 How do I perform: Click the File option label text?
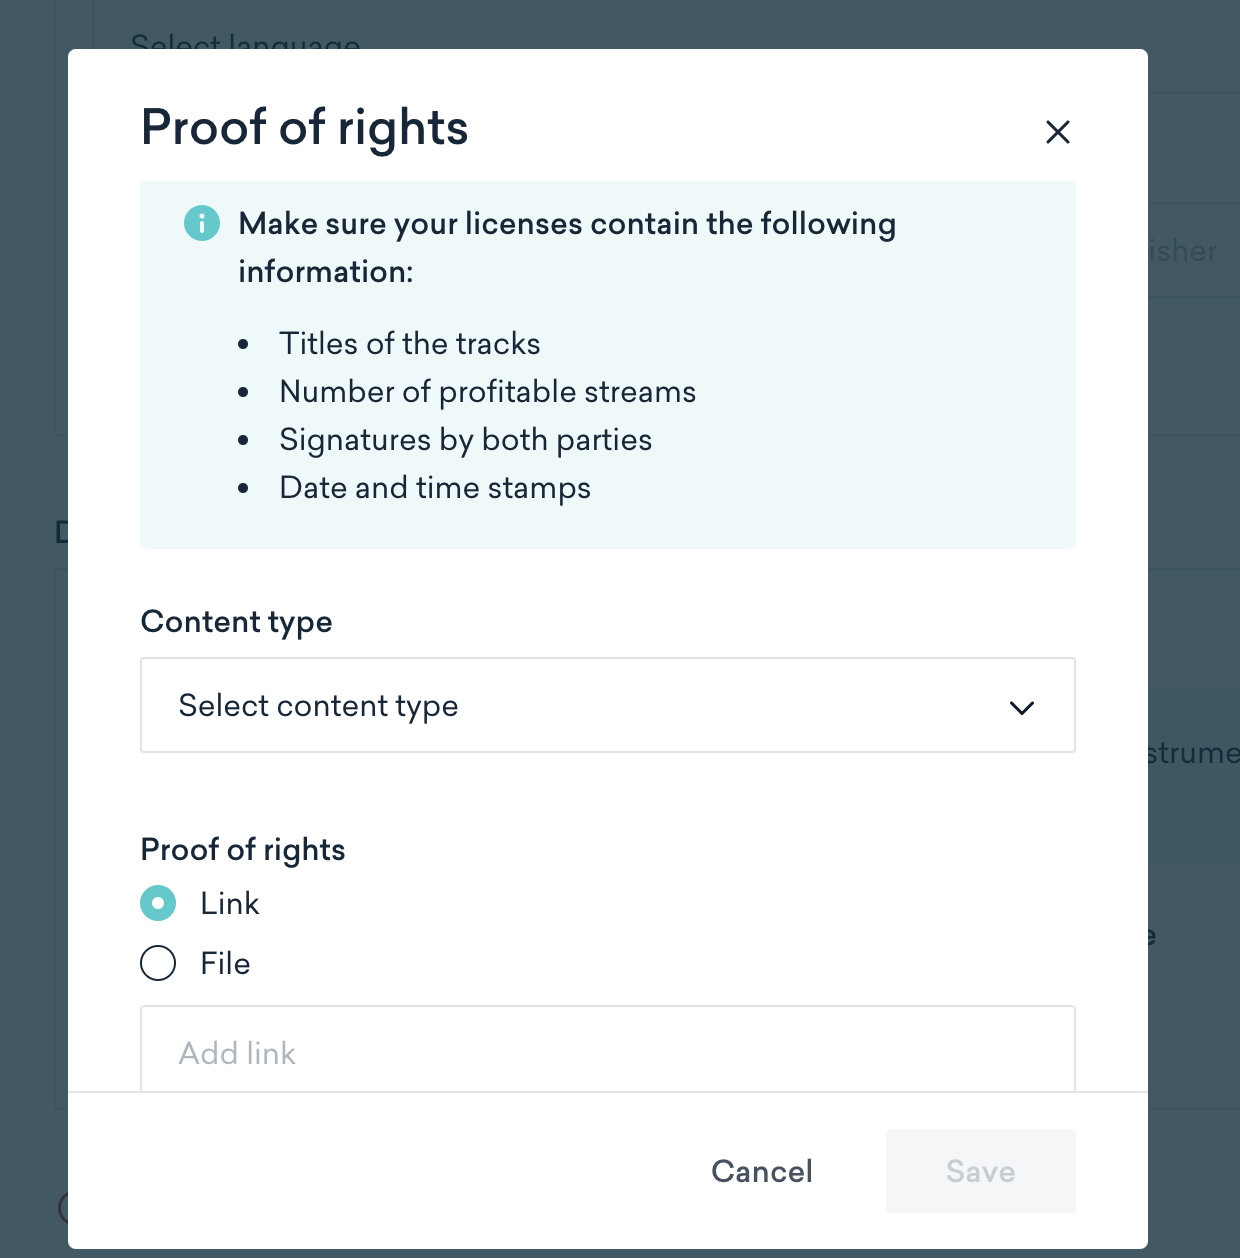point(225,963)
